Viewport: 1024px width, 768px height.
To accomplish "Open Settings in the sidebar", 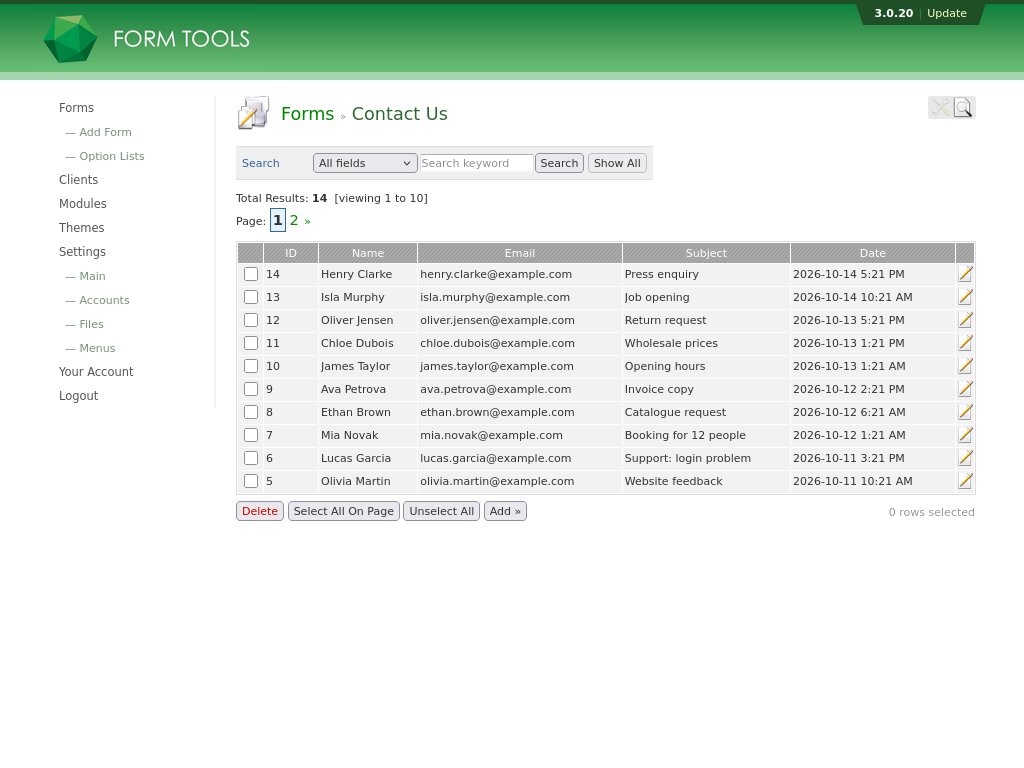I will 82,252.
